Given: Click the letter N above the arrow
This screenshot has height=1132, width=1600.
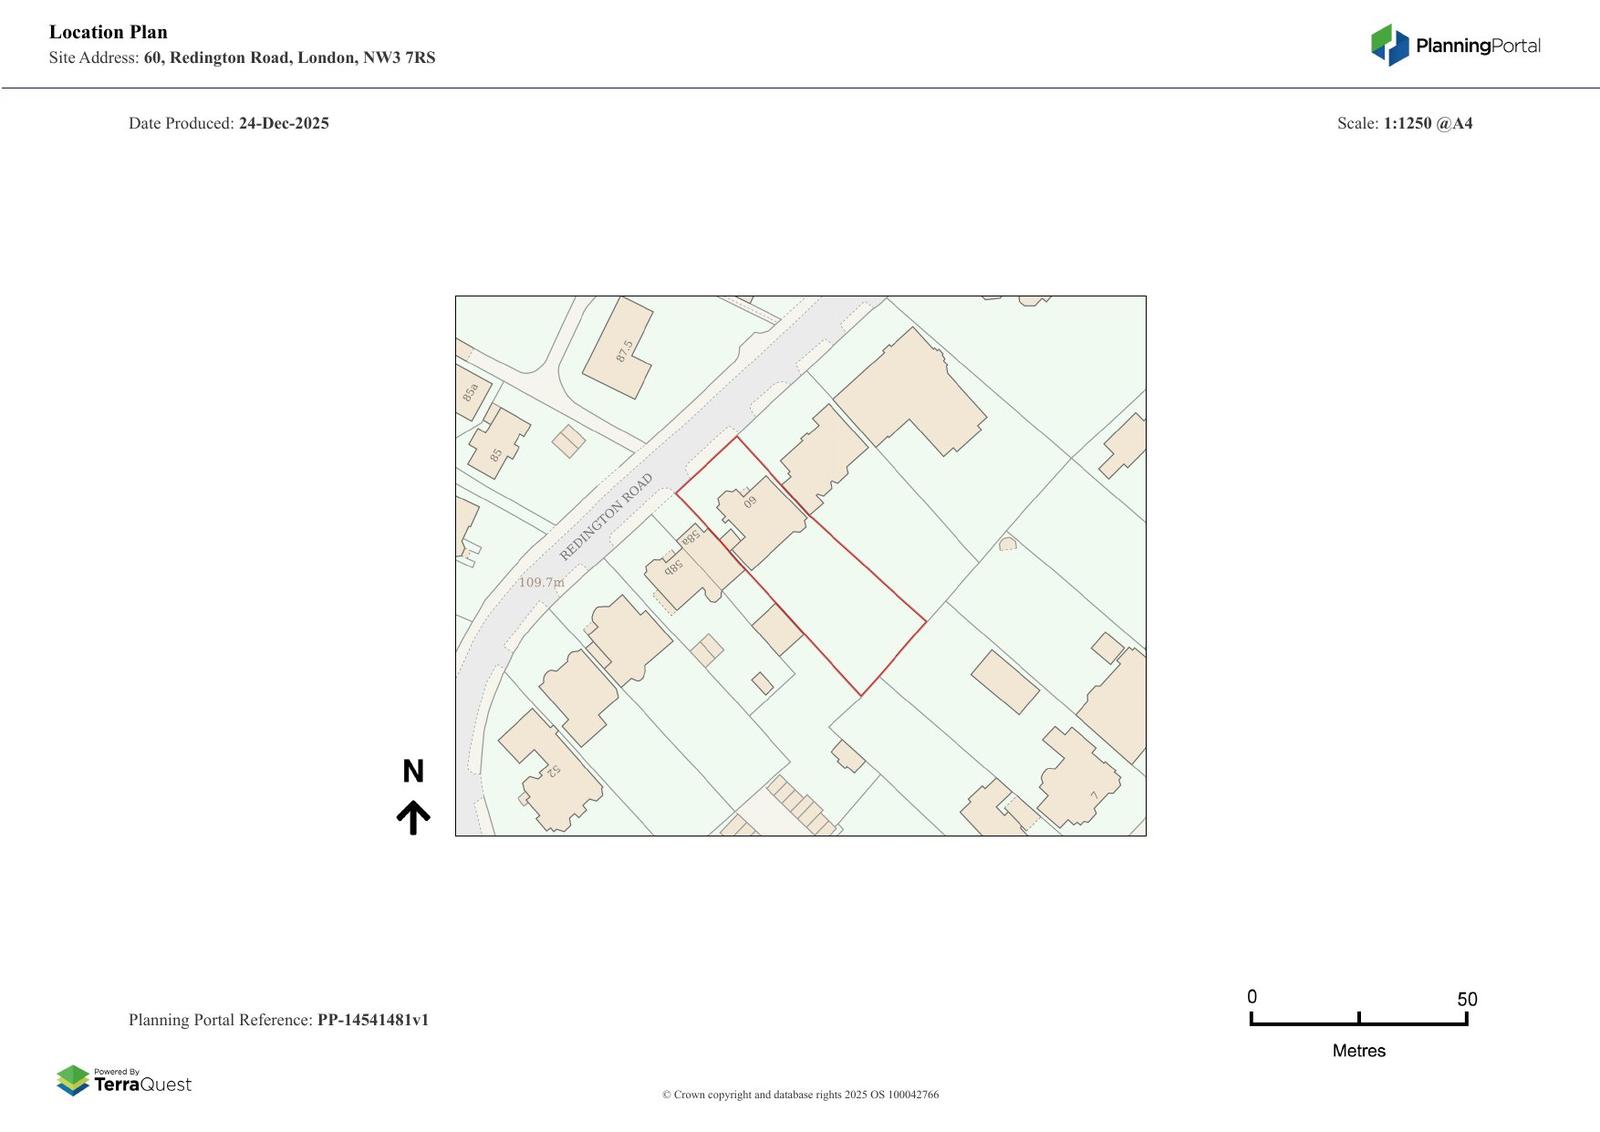Looking at the screenshot, I should coord(413,771).
